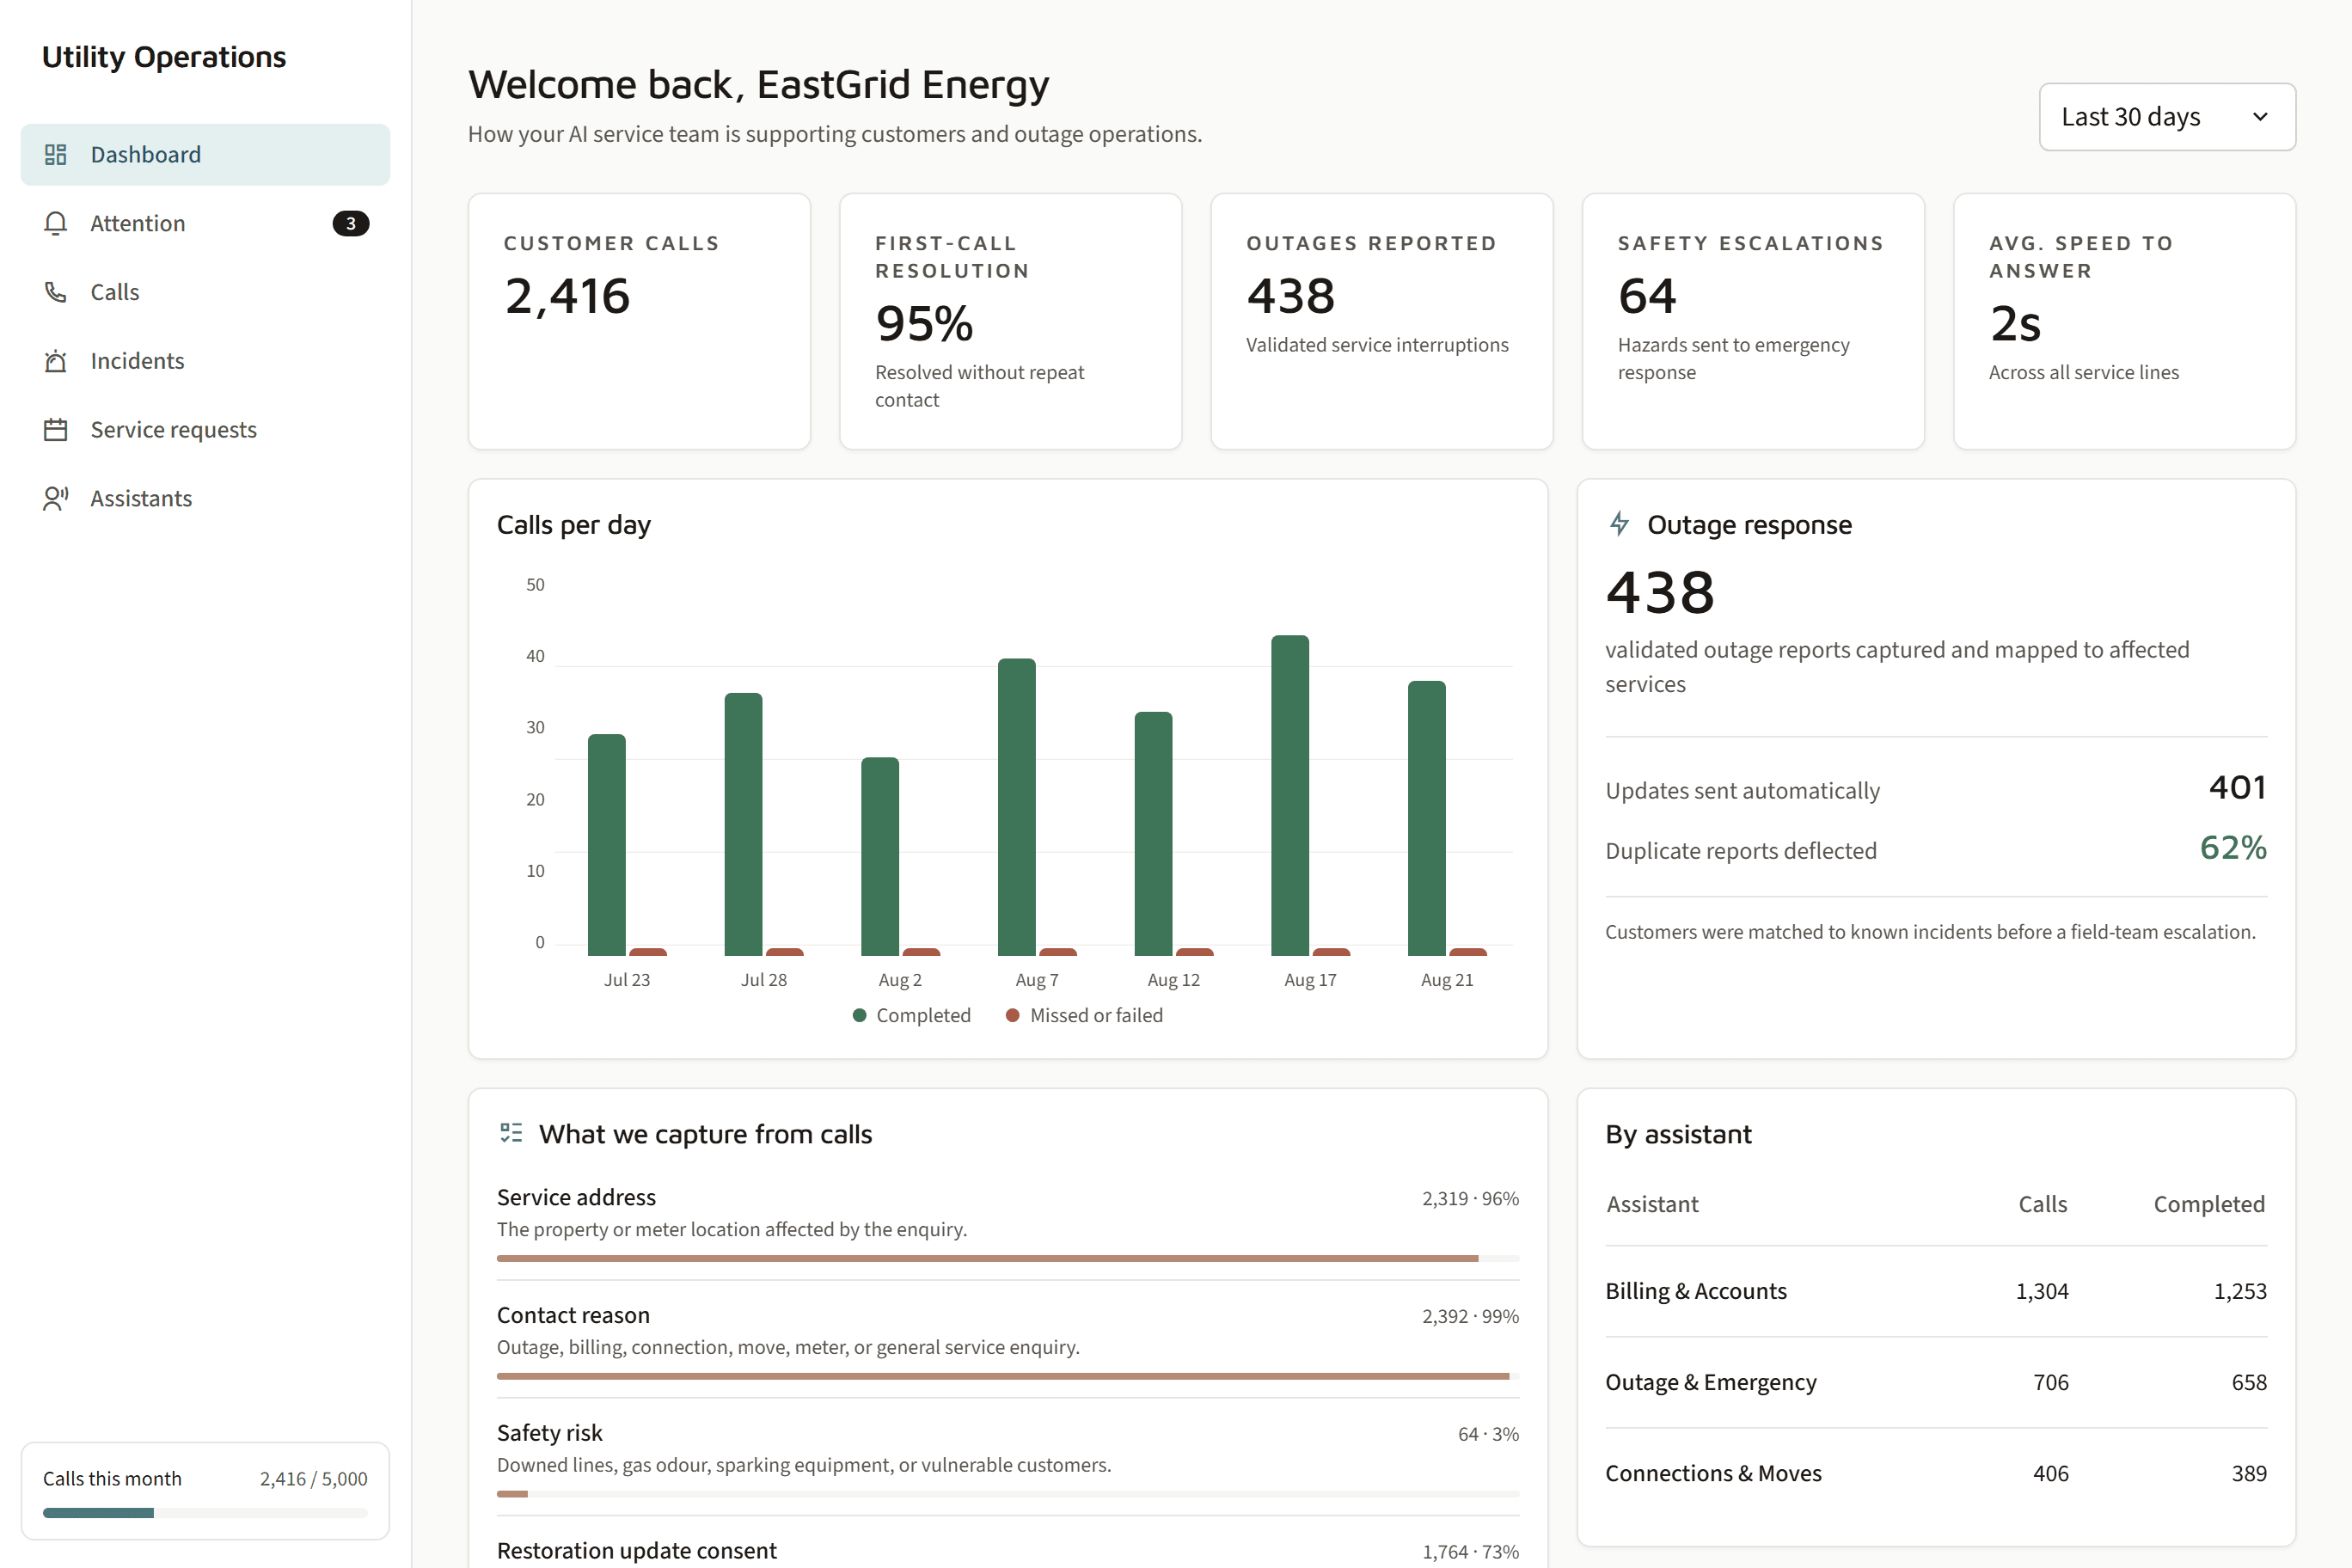Click the Incidents siren icon
Image resolution: width=2352 pixels, height=1568 pixels.
click(x=55, y=361)
